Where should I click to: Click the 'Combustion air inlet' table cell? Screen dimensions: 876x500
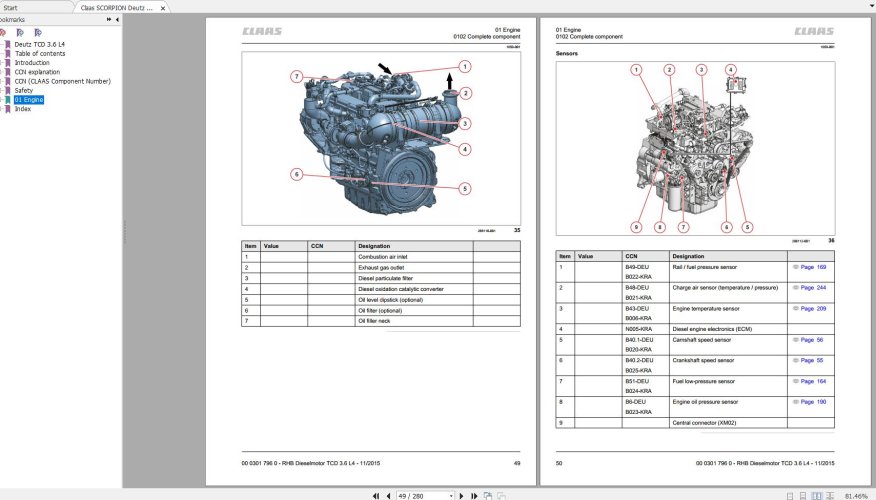(414, 257)
